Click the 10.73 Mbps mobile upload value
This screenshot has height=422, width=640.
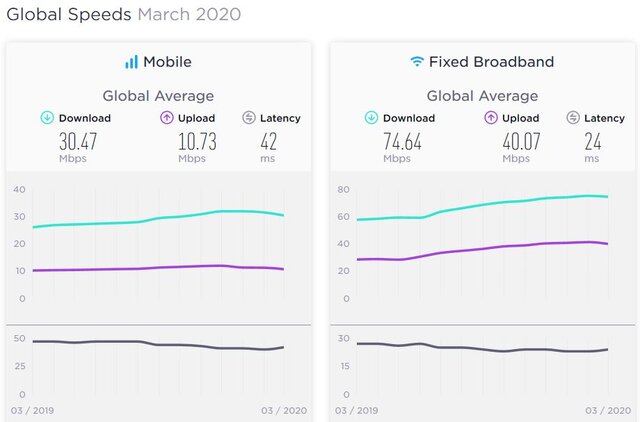192,141
